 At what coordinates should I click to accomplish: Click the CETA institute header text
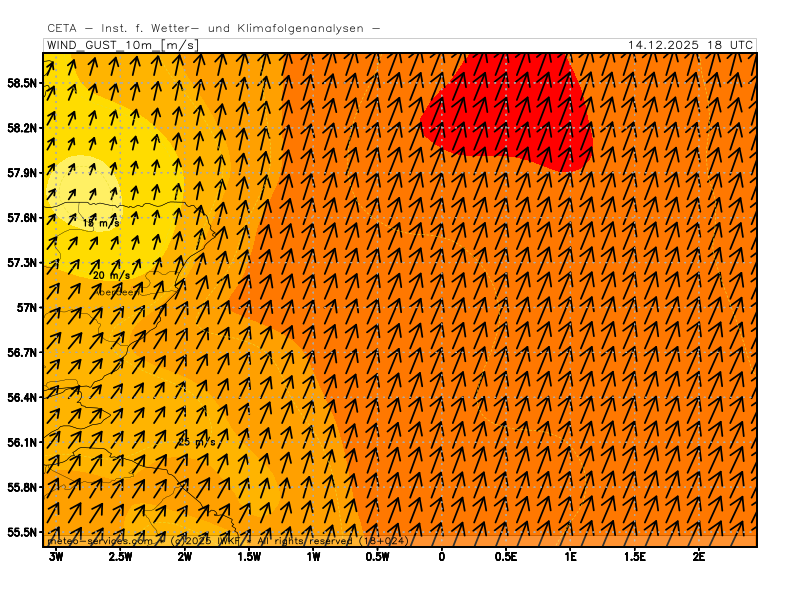[x=213, y=28]
